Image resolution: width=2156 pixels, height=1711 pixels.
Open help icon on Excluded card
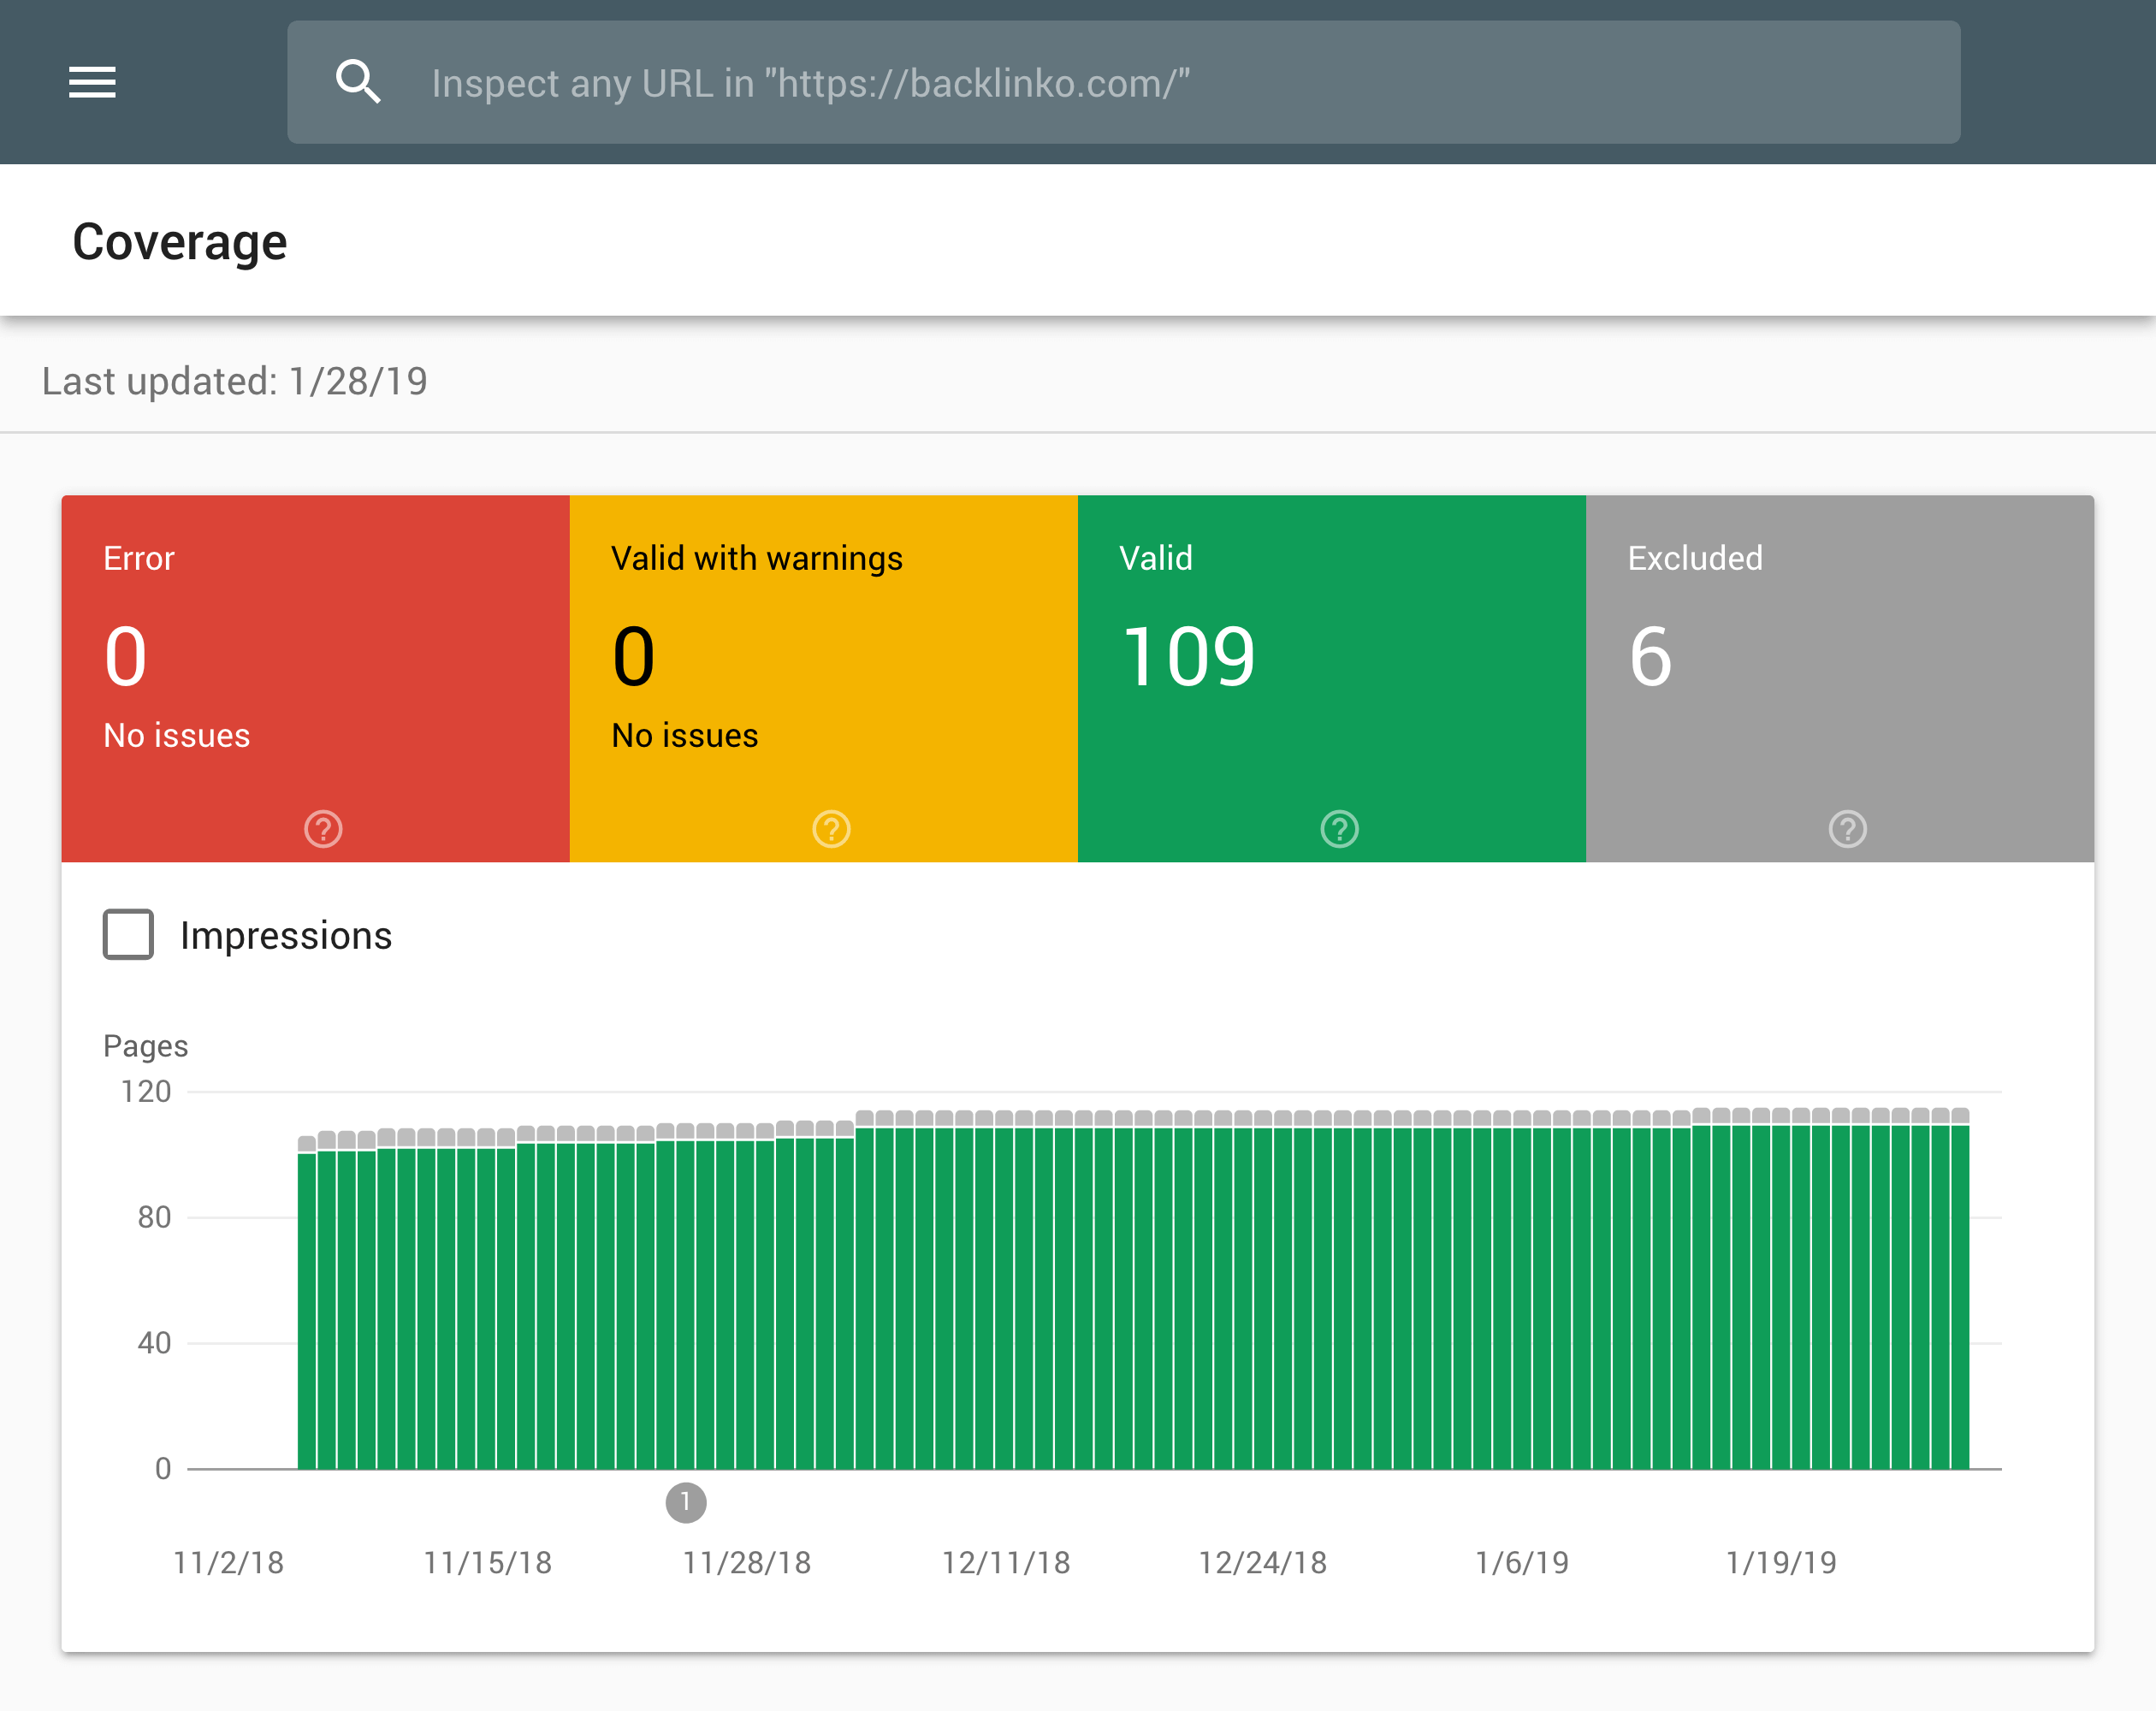pos(1847,829)
